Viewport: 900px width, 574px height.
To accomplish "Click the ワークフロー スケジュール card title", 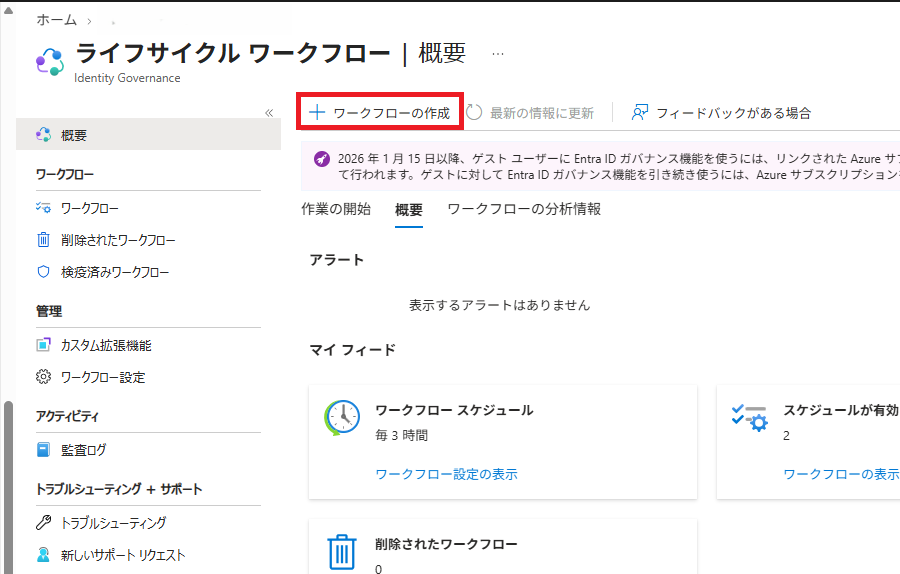I will click(454, 410).
